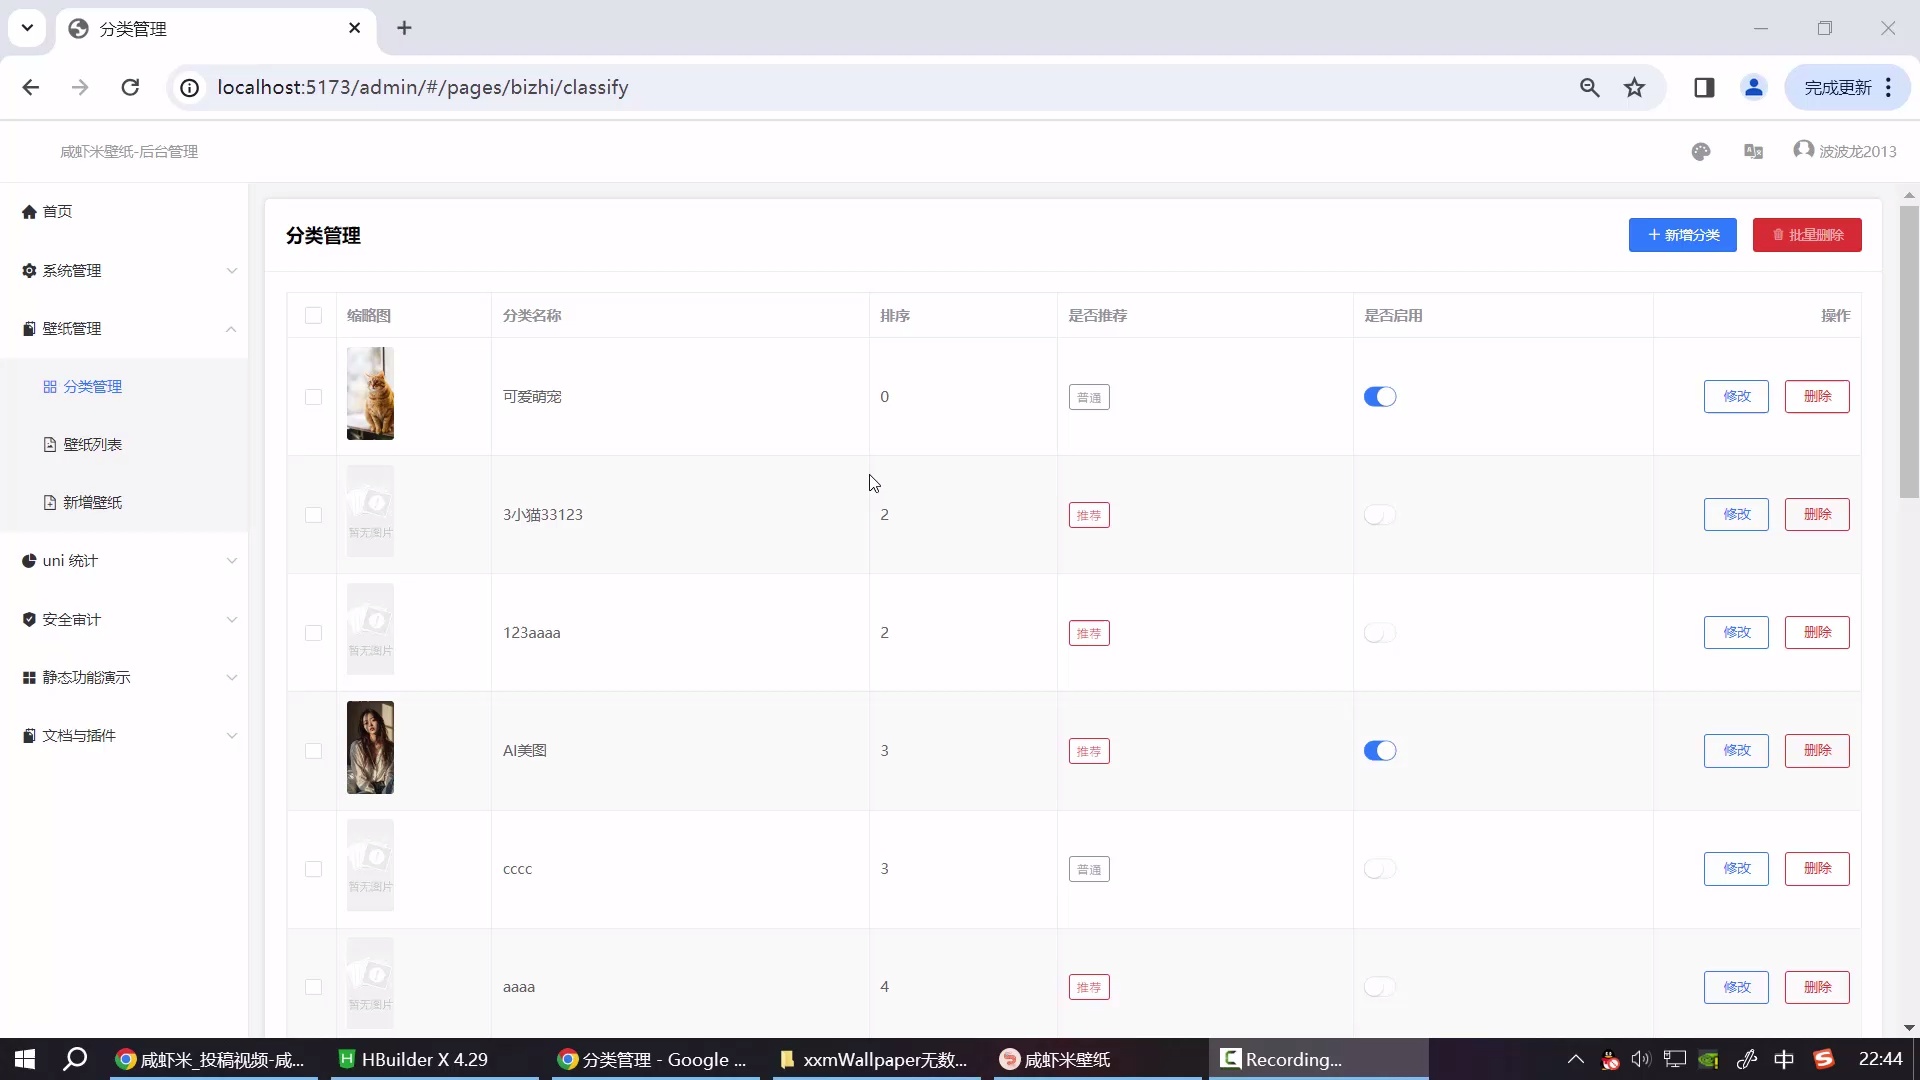Click the vertical page scrollbar
This screenshot has width=1920, height=1080.
click(x=1908, y=350)
